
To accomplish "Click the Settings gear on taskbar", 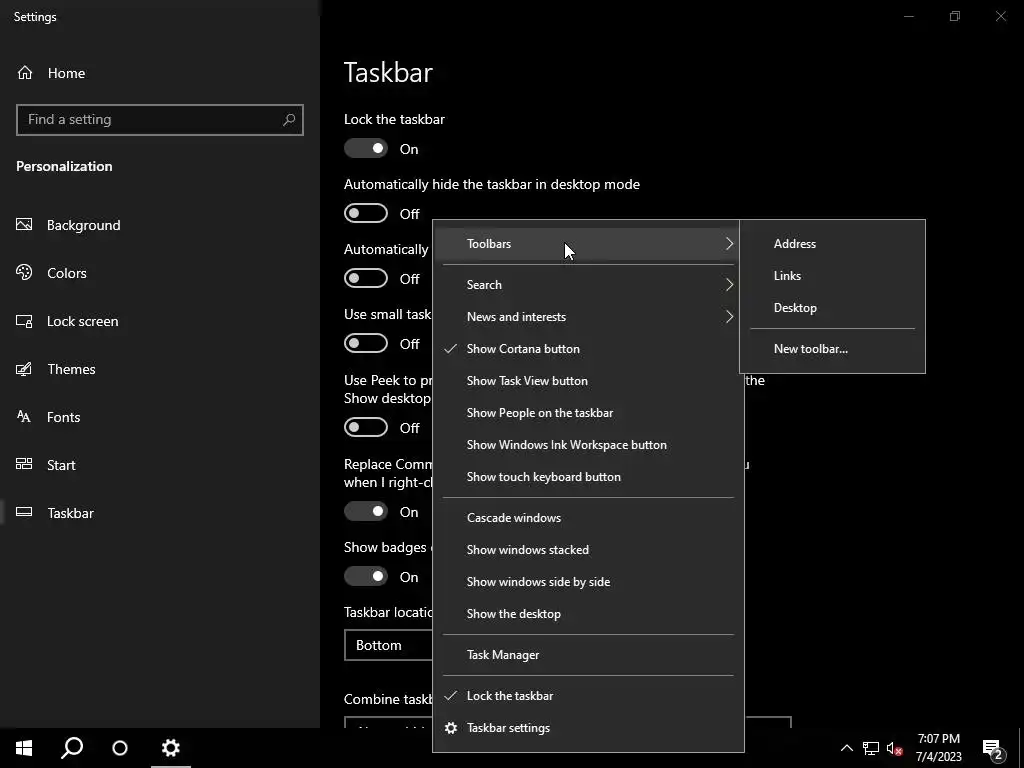I will (x=170, y=748).
